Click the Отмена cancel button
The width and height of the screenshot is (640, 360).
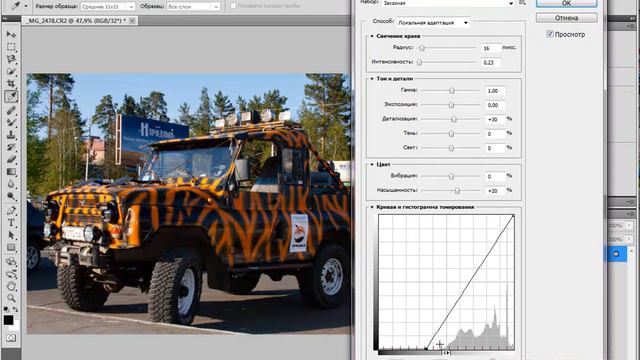coord(567,18)
